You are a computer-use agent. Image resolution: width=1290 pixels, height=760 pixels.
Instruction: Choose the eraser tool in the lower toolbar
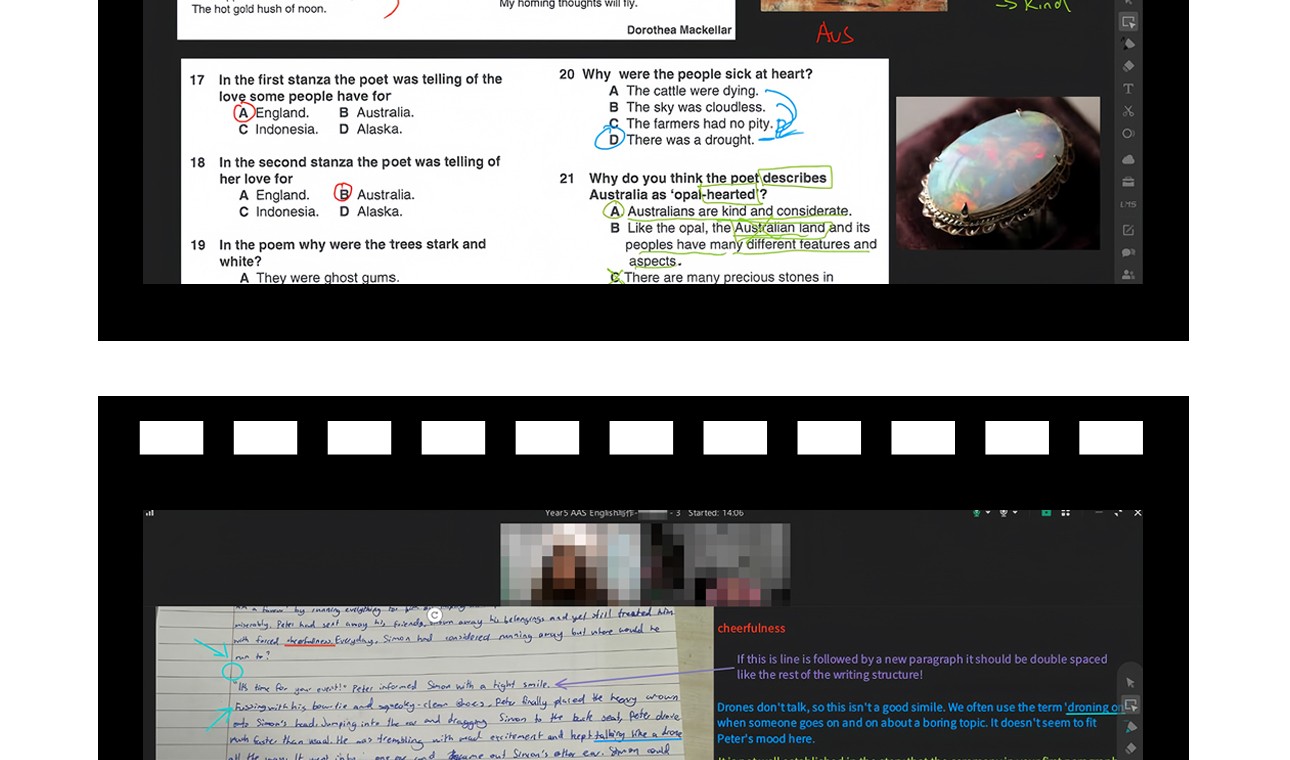[1130, 748]
